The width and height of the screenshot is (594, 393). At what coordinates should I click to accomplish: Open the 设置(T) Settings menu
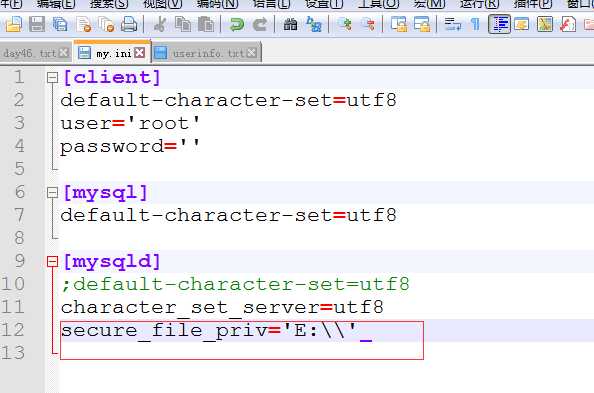point(324,4)
